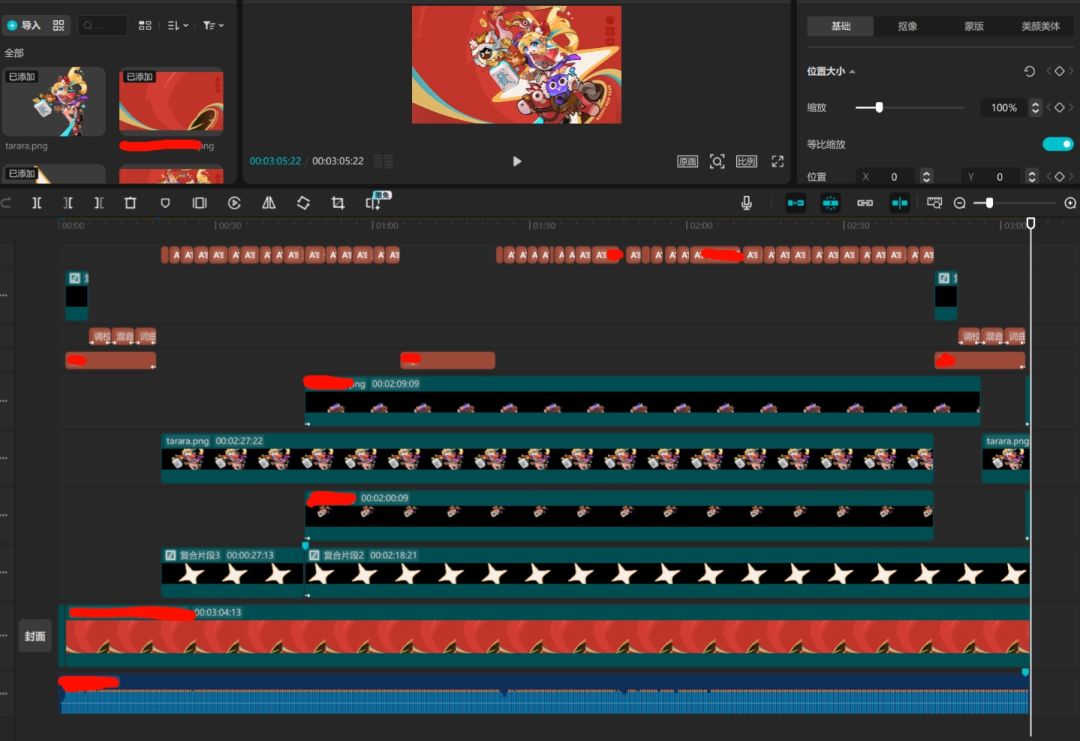The image size is (1080, 741).
Task: Focus the media search field
Action: (x=102, y=25)
